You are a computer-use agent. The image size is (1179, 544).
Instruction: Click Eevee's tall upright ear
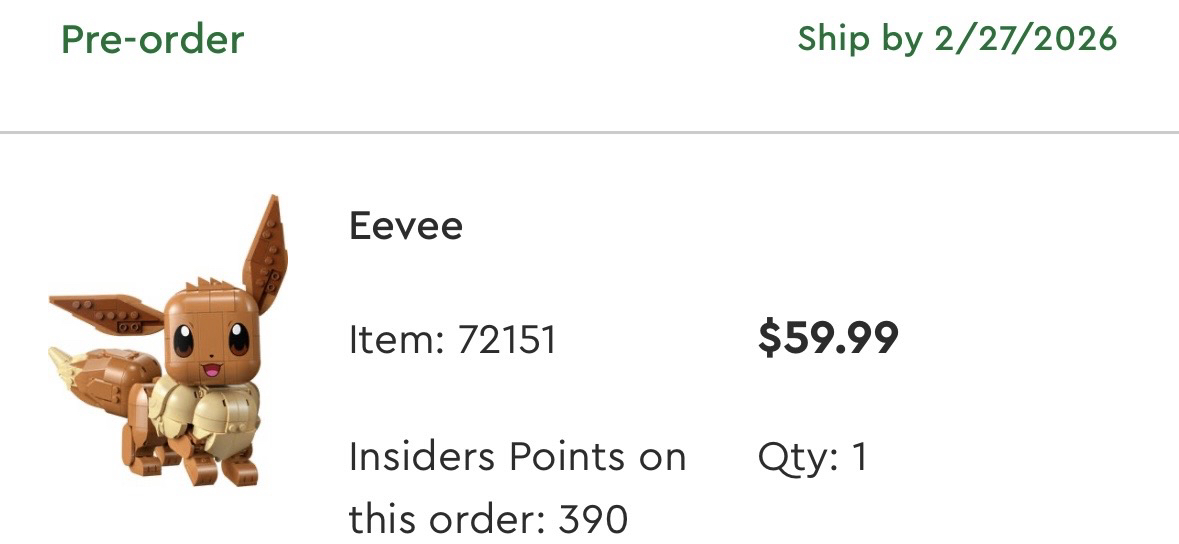(x=264, y=245)
